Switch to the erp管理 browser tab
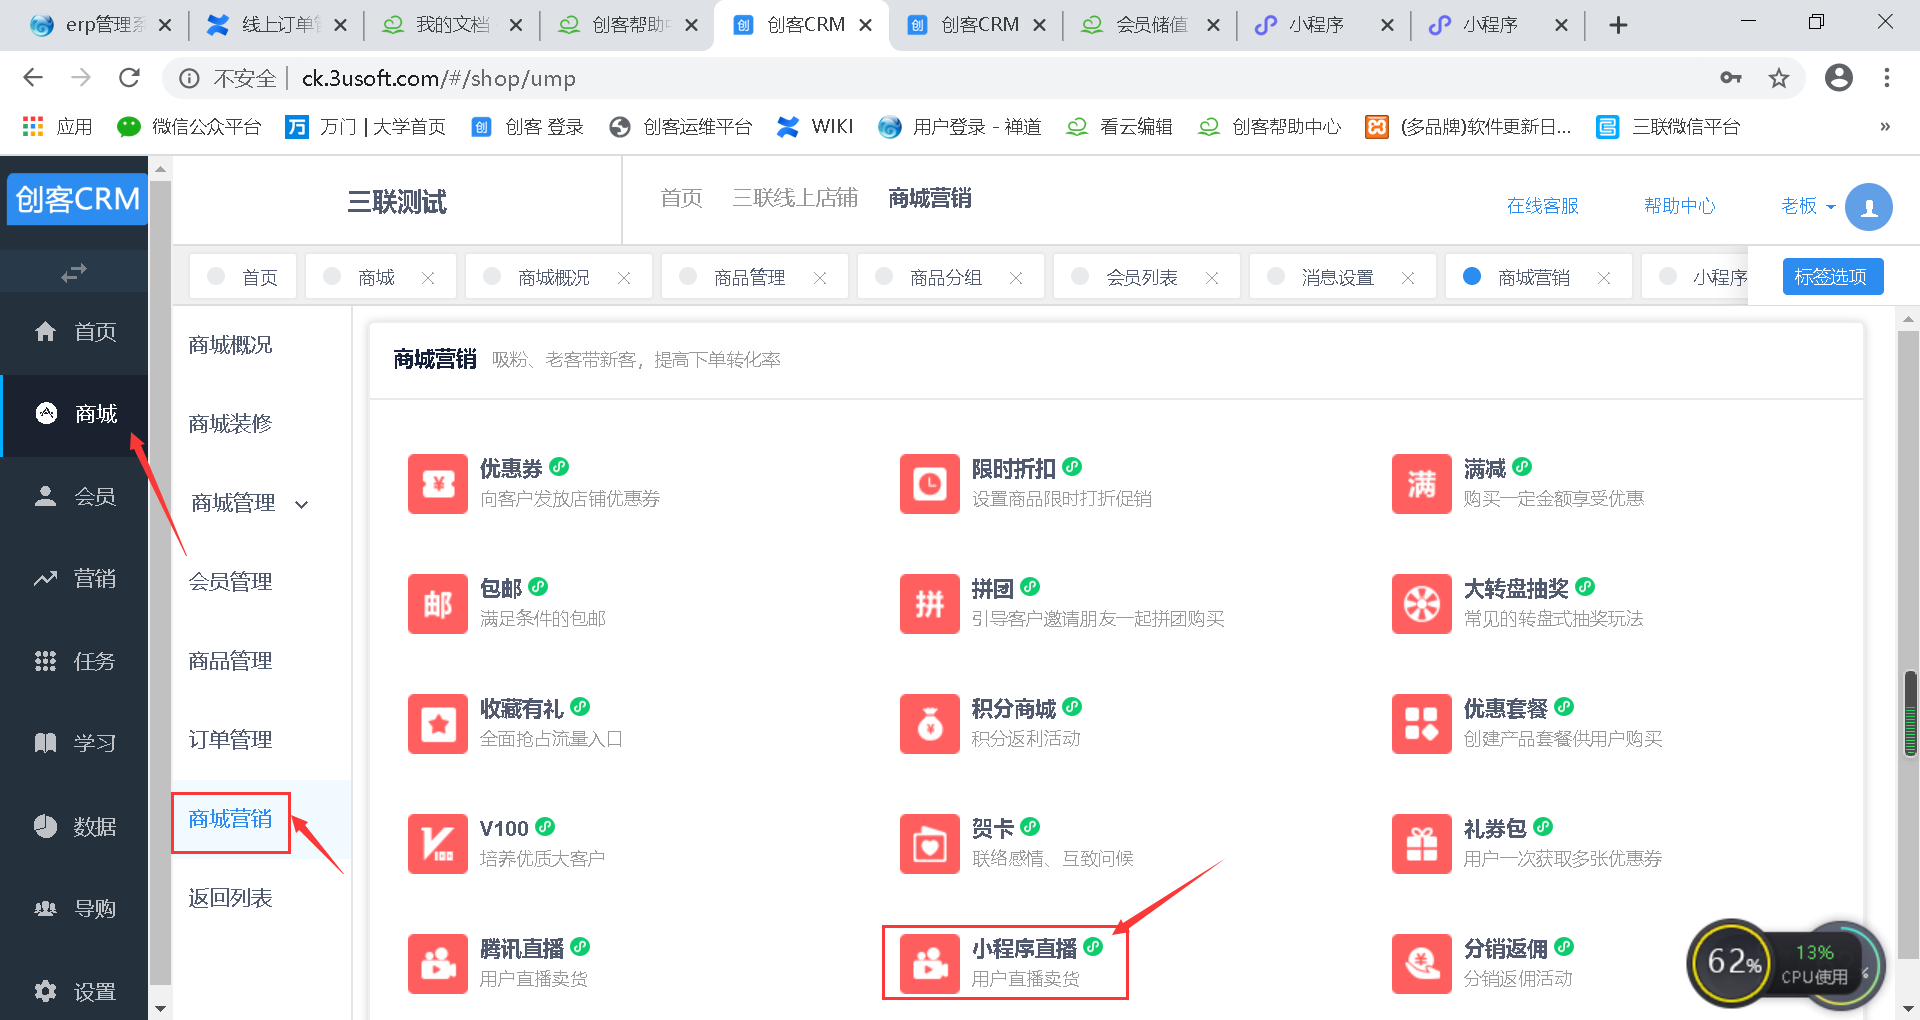The width and height of the screenshot is (1920, 1020). pos(100,25)
